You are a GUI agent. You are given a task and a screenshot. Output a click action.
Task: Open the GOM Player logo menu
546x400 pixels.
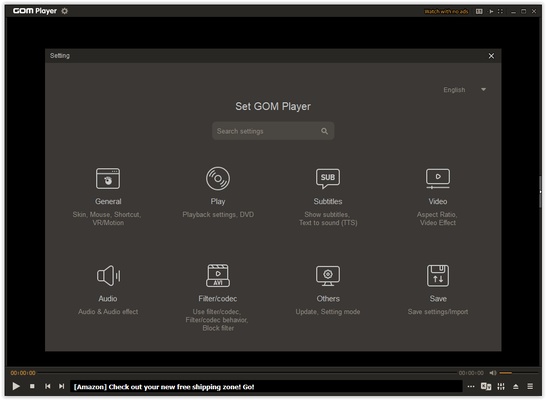[34, 11]
